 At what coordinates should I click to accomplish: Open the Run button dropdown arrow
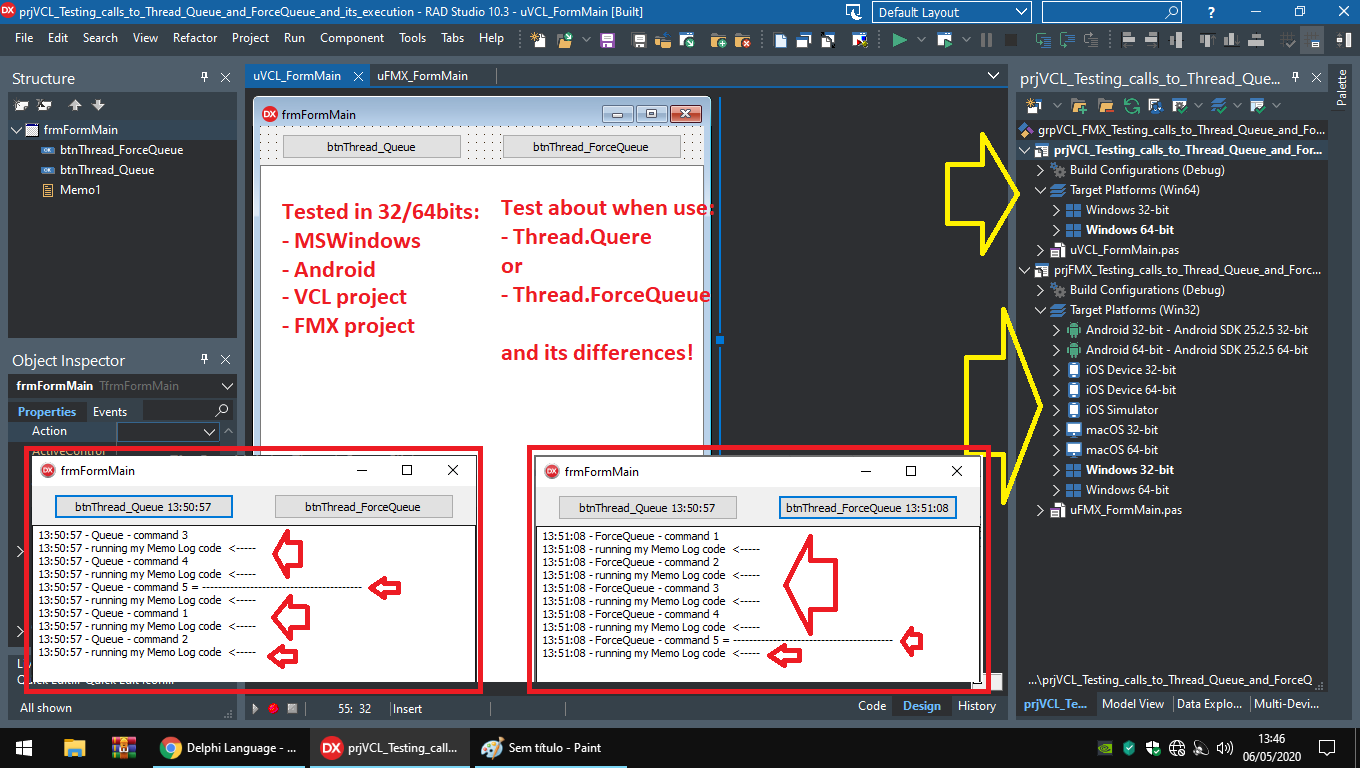click(921, 40)
